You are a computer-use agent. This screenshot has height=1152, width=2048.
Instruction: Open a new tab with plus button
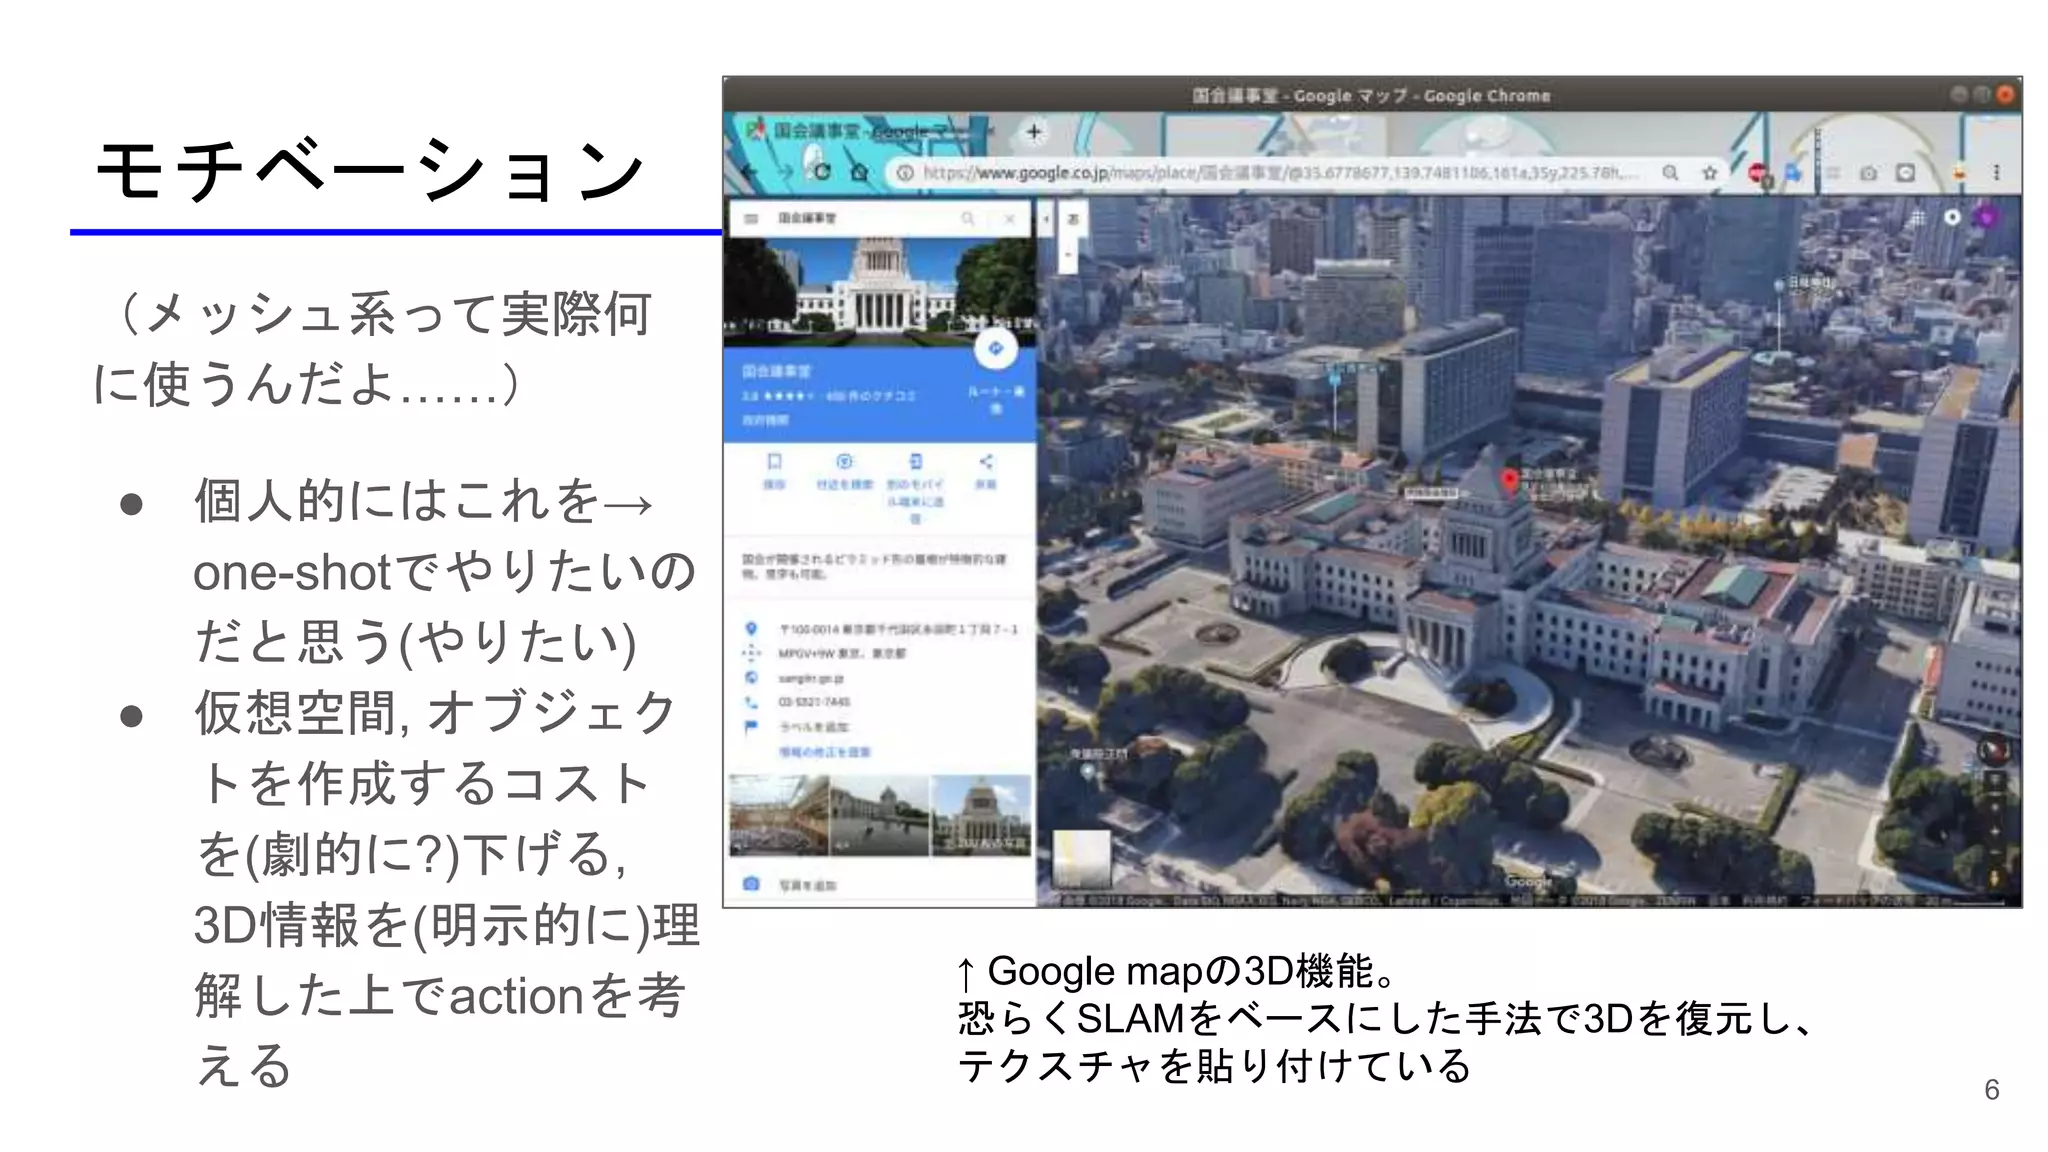[1034, 131]
